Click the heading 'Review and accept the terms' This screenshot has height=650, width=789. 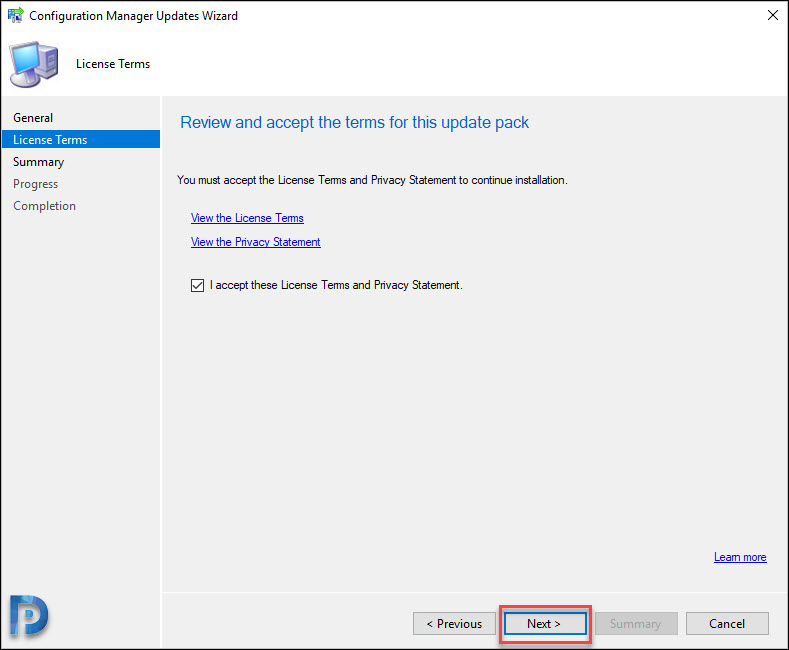[354, 122]
